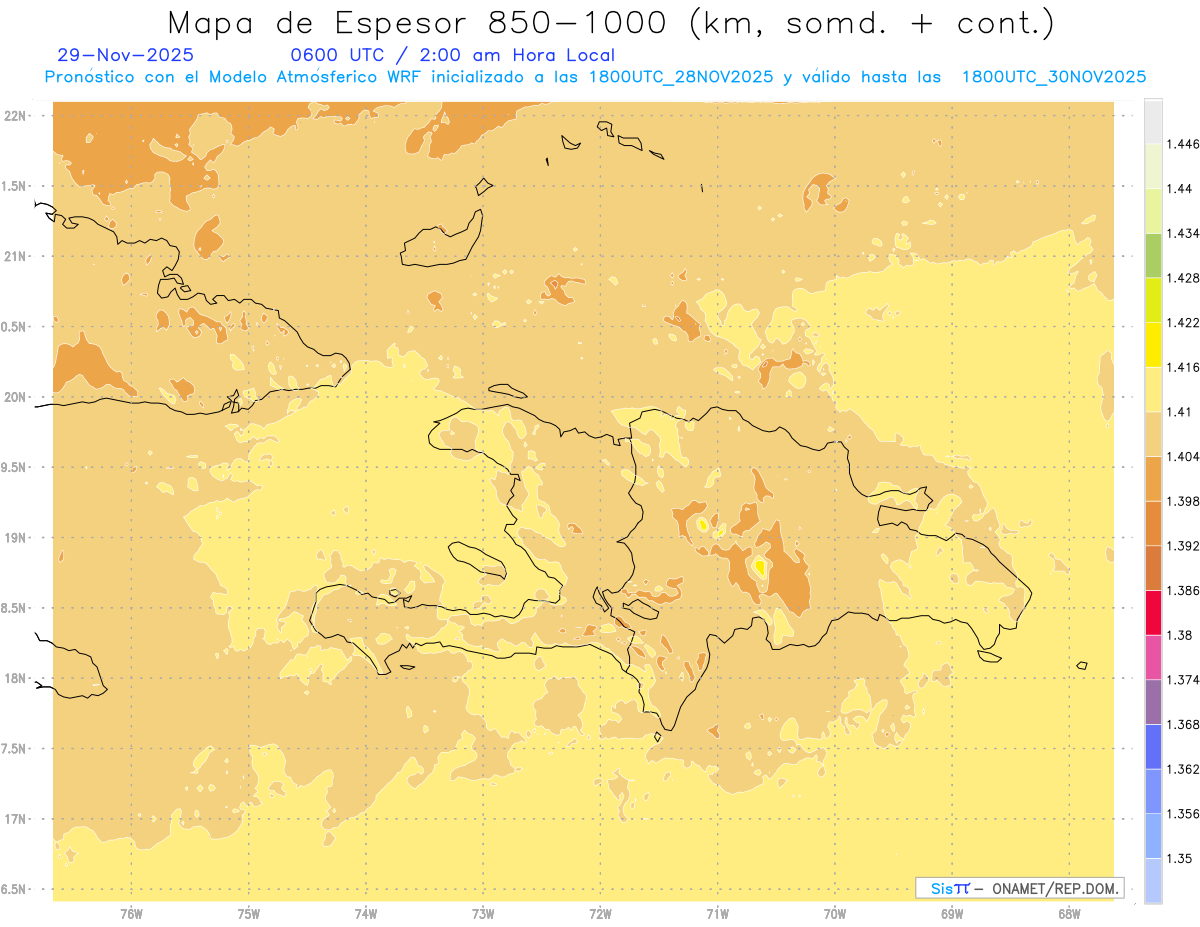Click the '71W' longitude label
Viewport: 1200px width, 927px height.
click(717, 914)
